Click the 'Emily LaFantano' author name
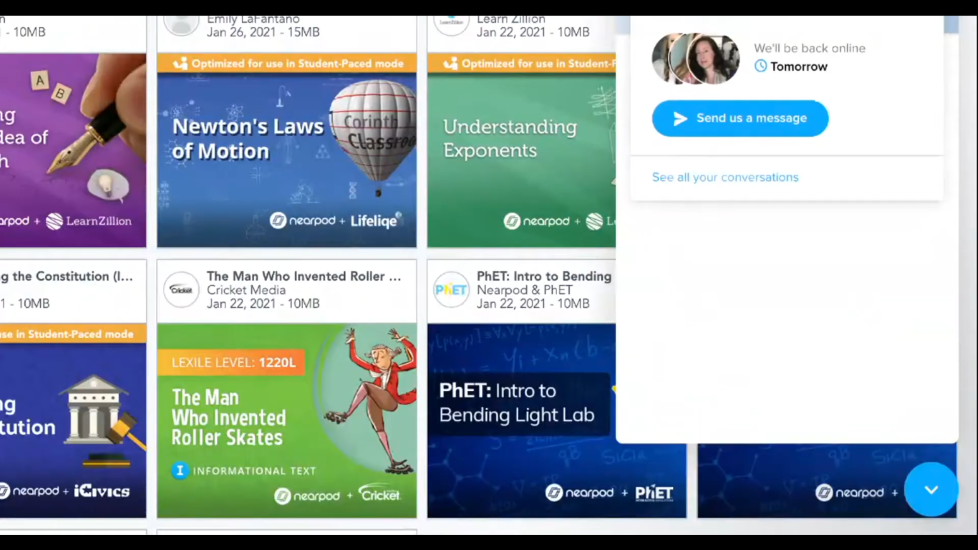The image size is (978, 550). point(253,20)
